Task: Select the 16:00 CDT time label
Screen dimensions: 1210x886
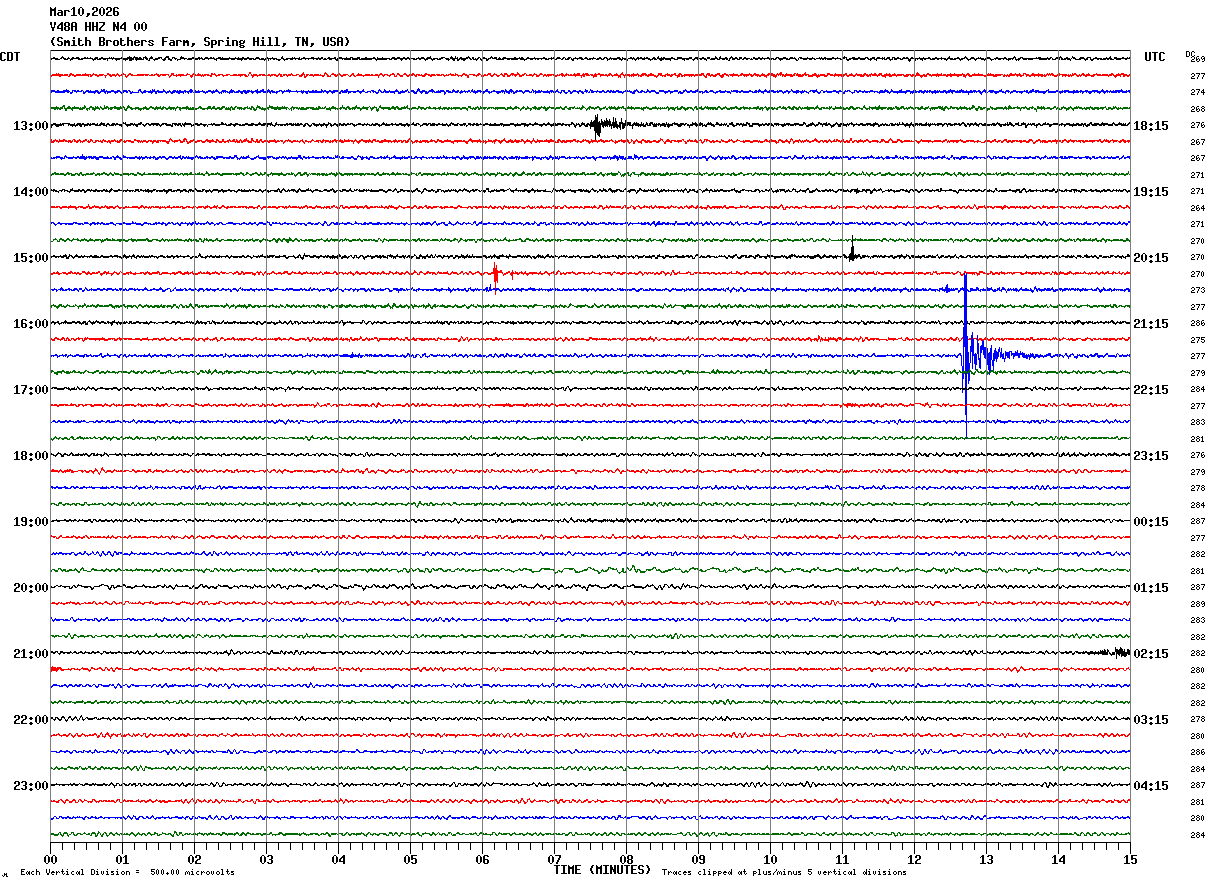Action: point(30,324)
